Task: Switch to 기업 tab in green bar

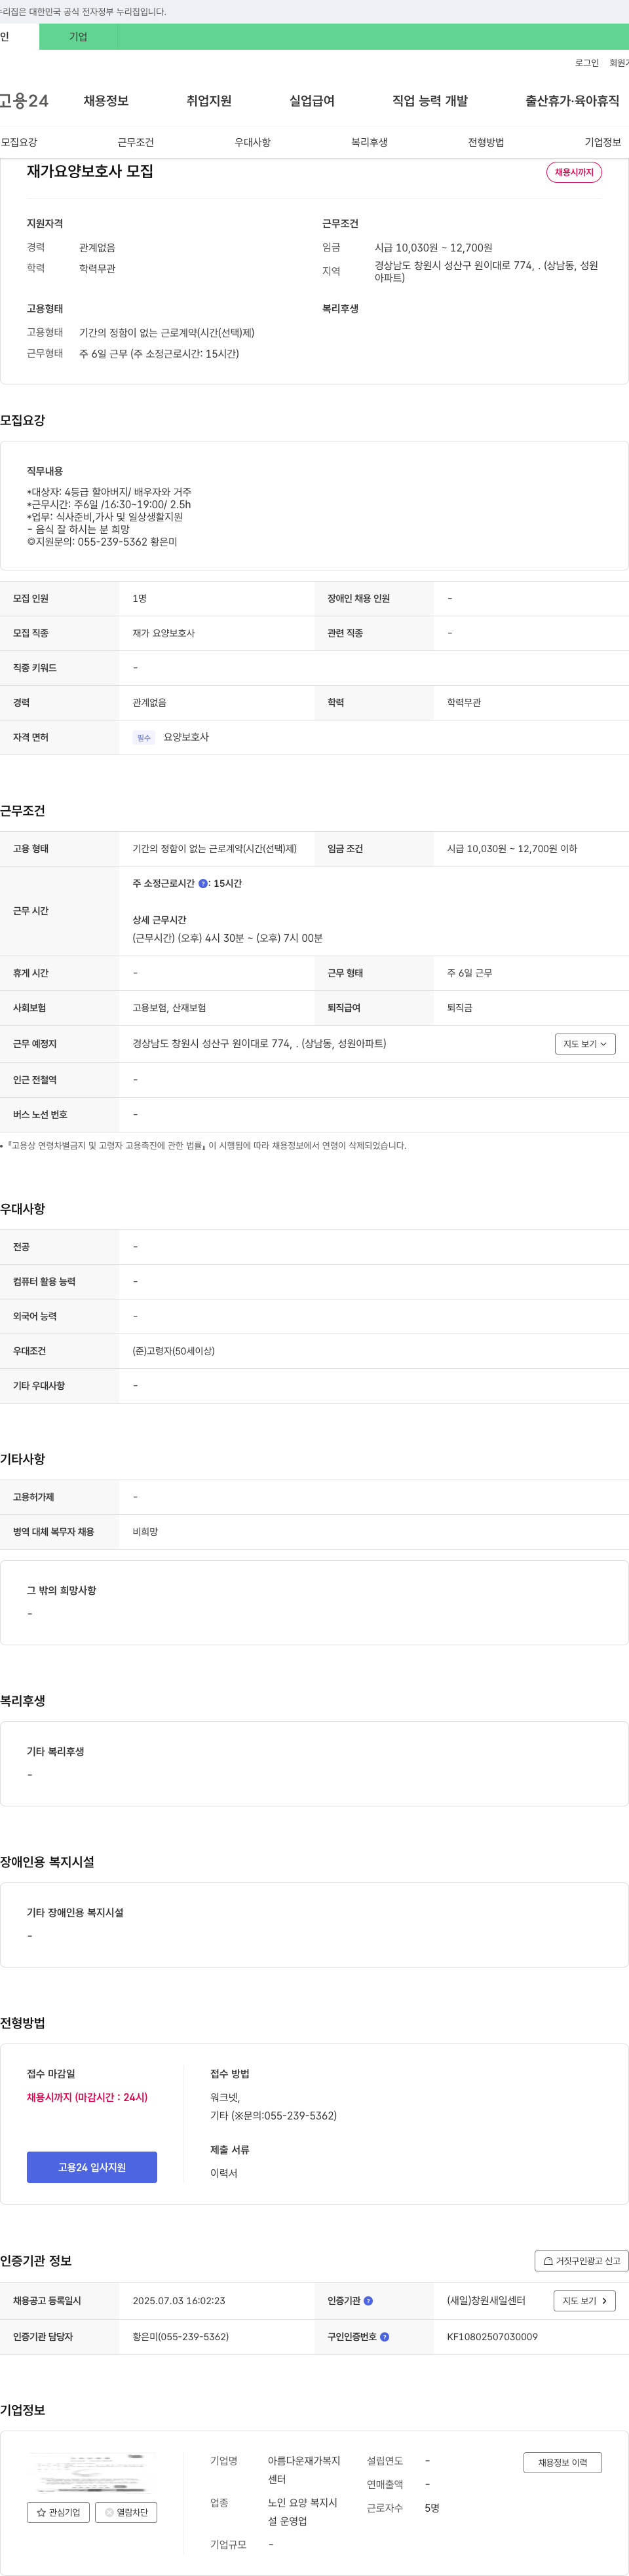Action: click(78, 37)
